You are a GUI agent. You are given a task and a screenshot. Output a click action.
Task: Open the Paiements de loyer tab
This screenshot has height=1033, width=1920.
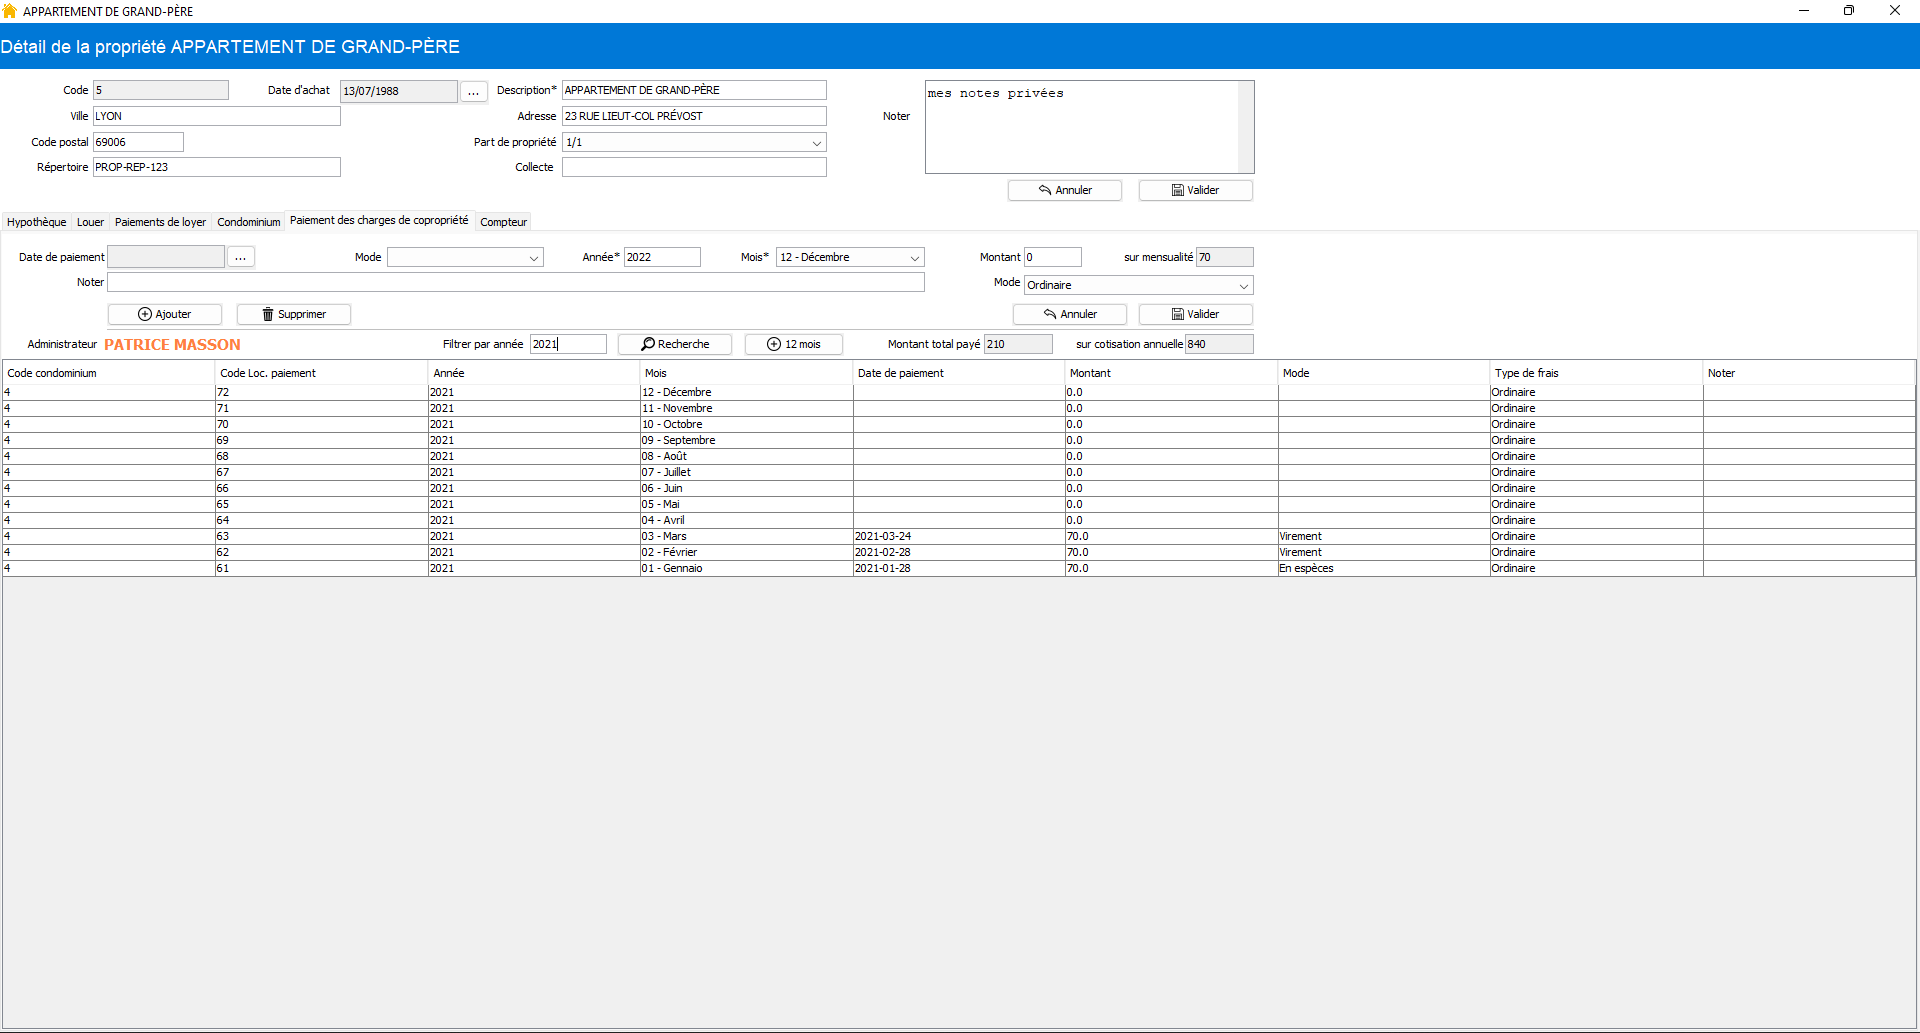pyautogui.click(x=160, y=222)
